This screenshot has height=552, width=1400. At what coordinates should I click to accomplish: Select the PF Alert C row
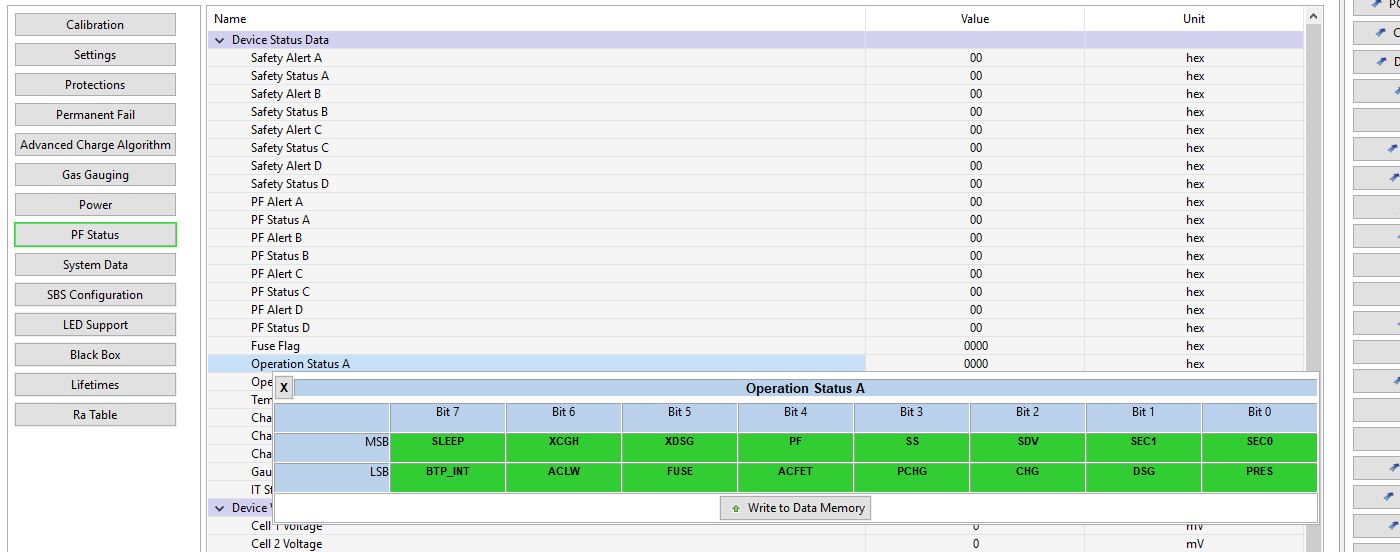tap(756, 274)
